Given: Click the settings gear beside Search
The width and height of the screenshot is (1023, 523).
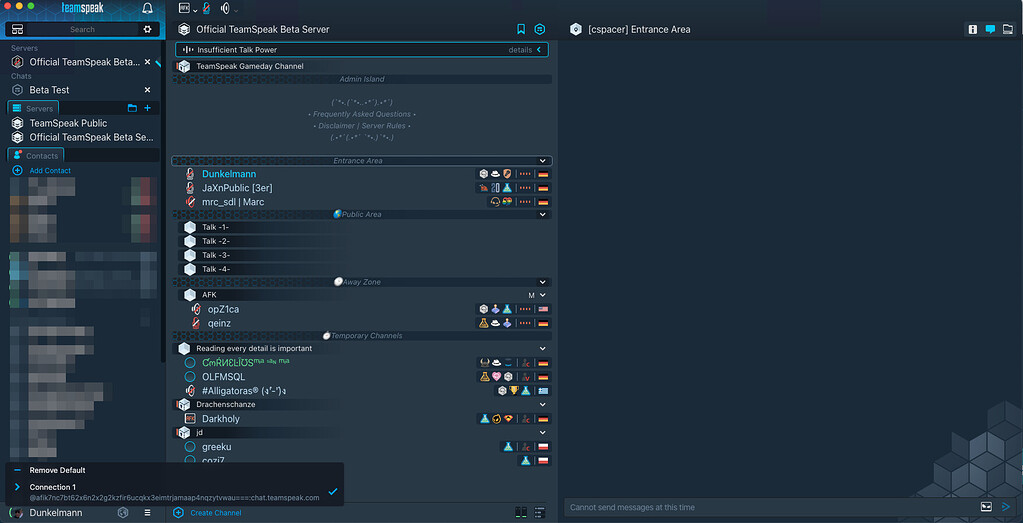Looking at the screenshot, I should coord(148,29).
